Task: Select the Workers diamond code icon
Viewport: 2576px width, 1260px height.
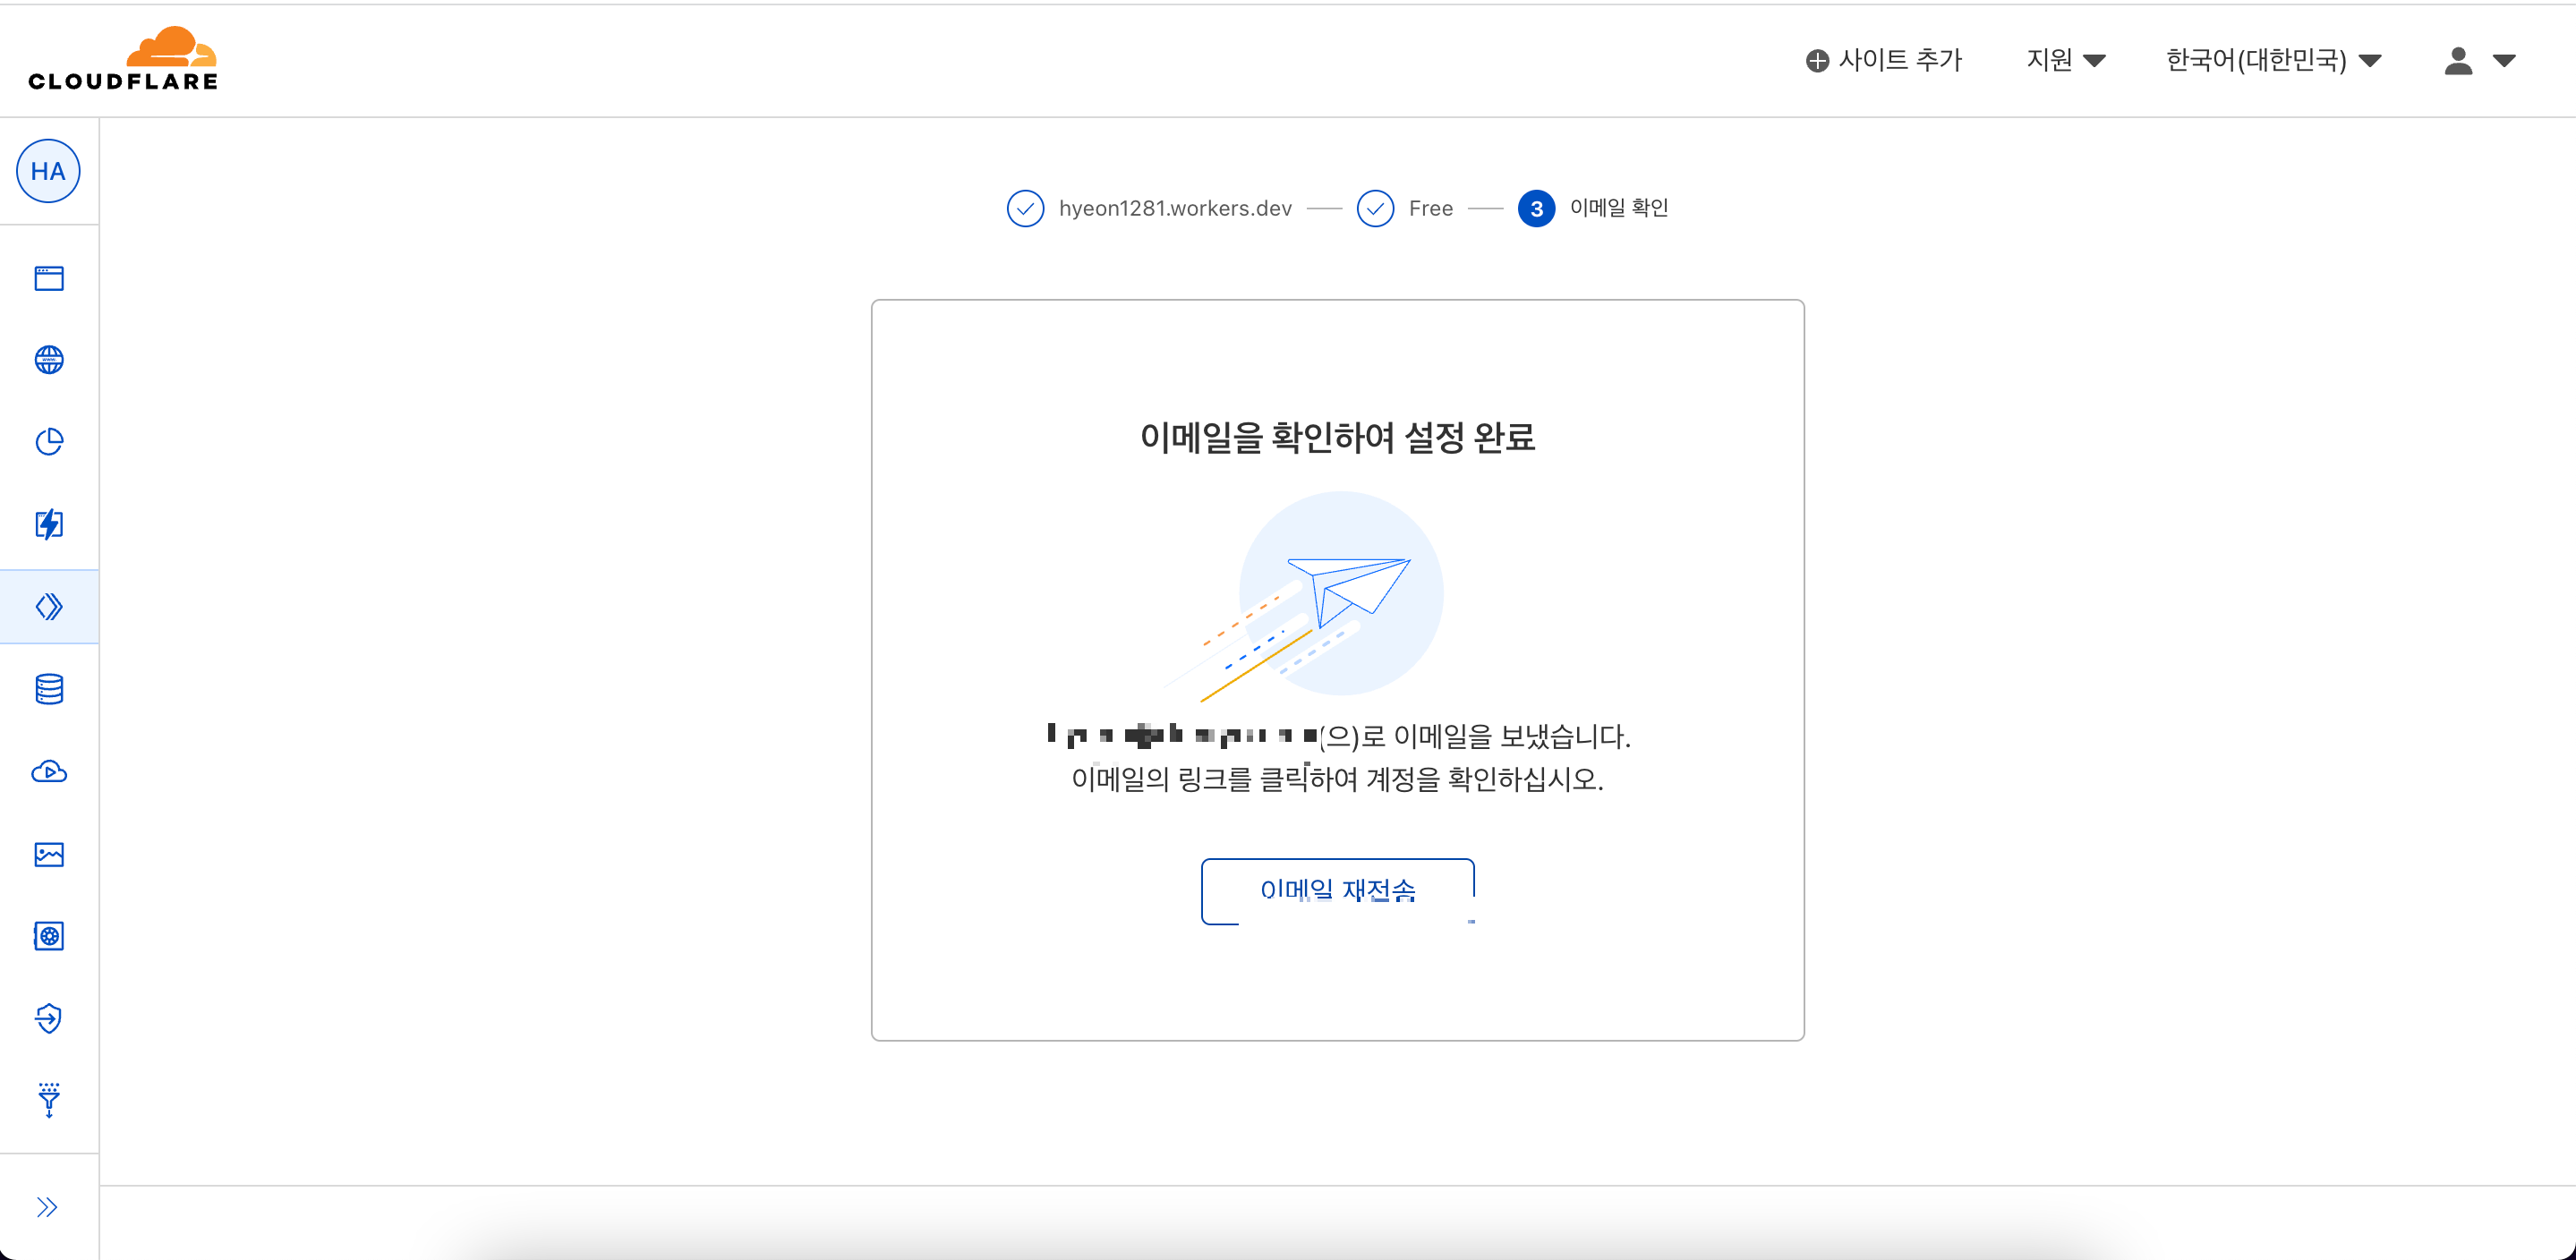Action: (x=49, y=607)
